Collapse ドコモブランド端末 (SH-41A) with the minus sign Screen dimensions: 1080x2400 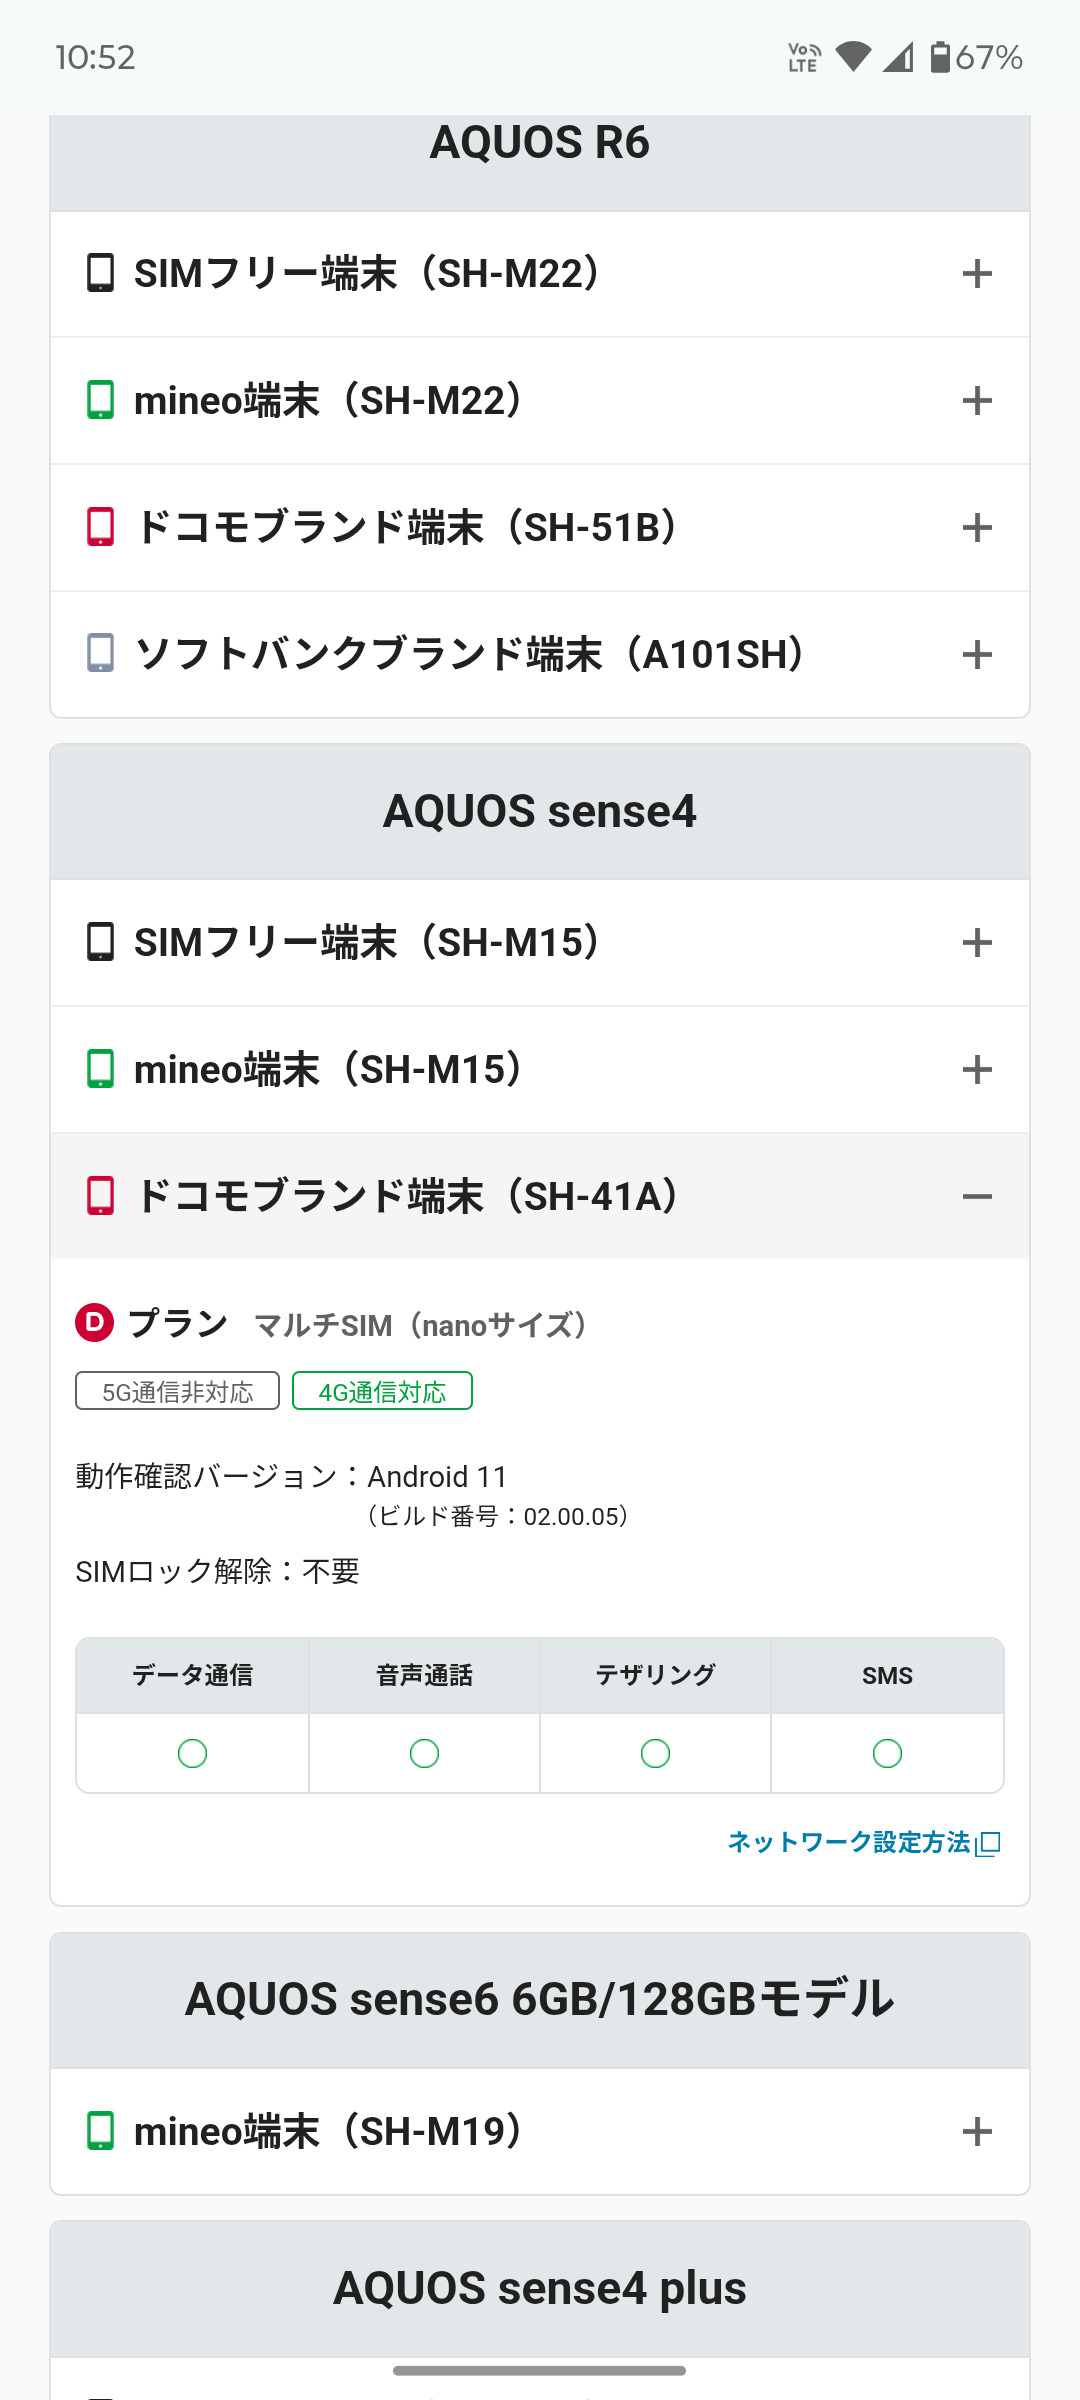pyautogui.click(x=977, y=1196)
